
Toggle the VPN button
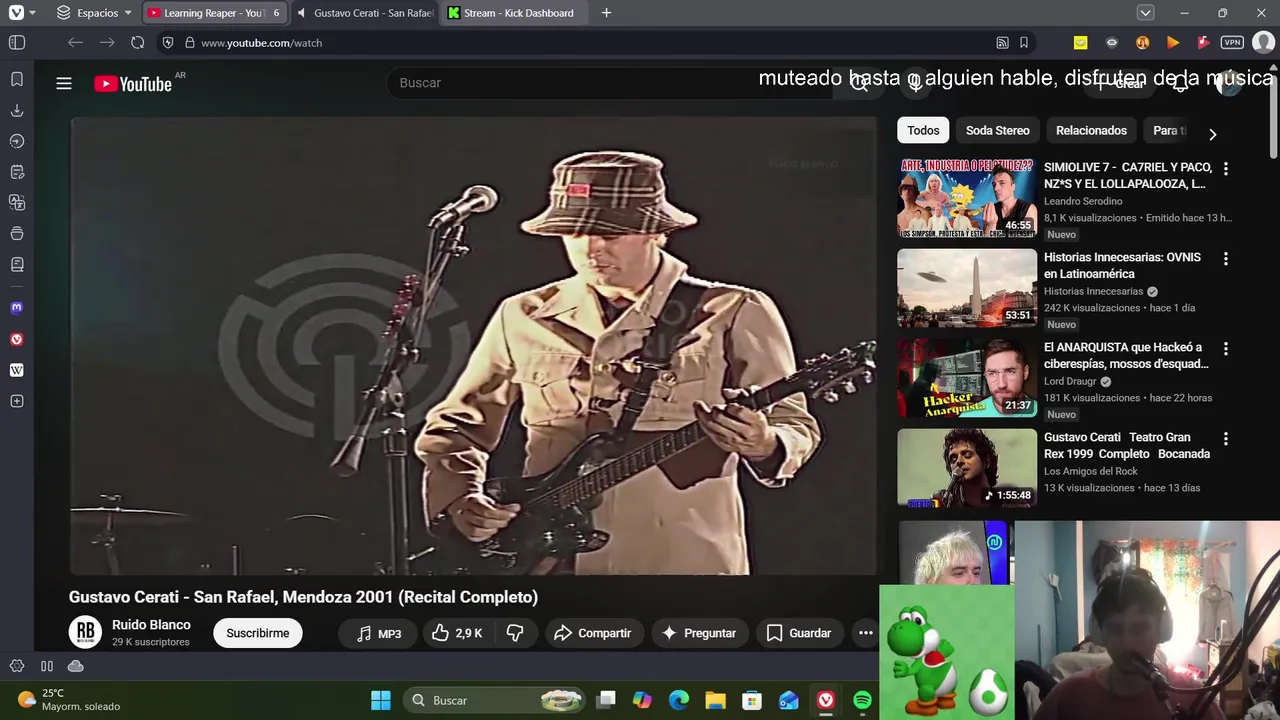pyautogui.click(x=1232, y=43)
